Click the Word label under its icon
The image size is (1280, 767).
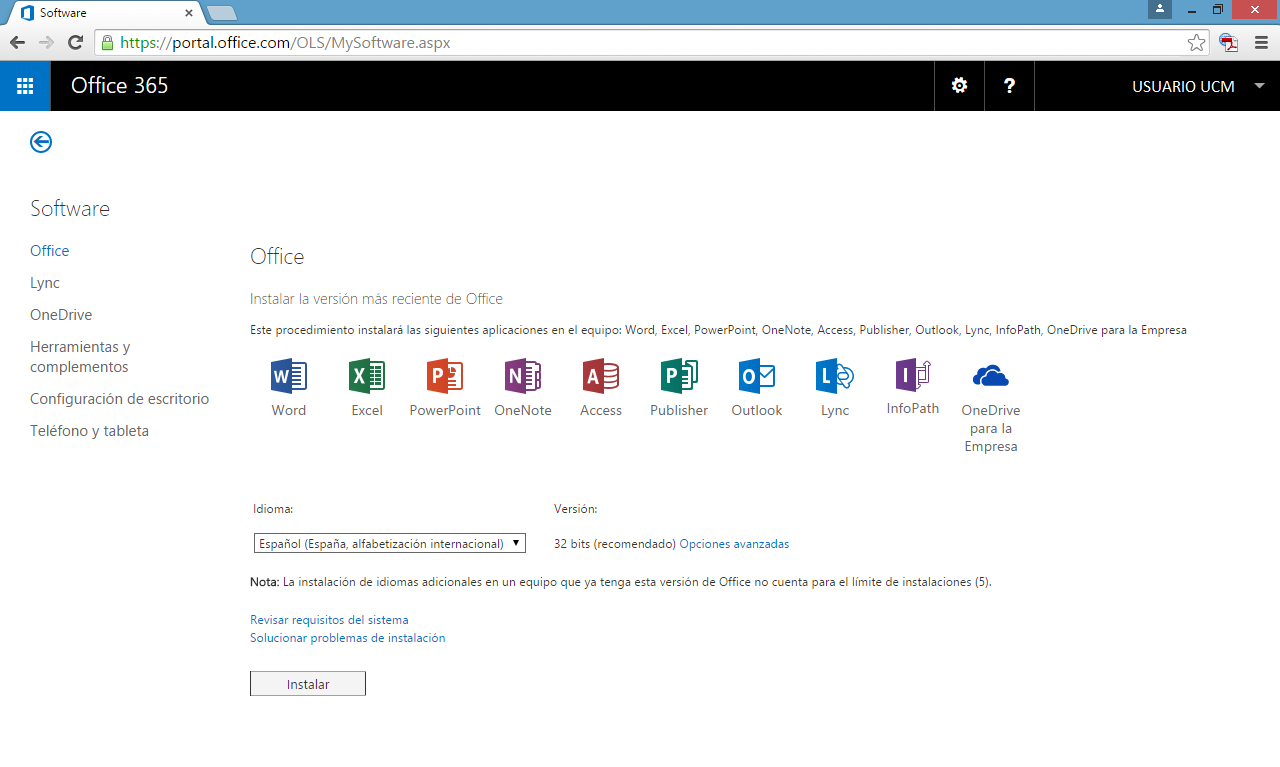[x=289, y=411]
